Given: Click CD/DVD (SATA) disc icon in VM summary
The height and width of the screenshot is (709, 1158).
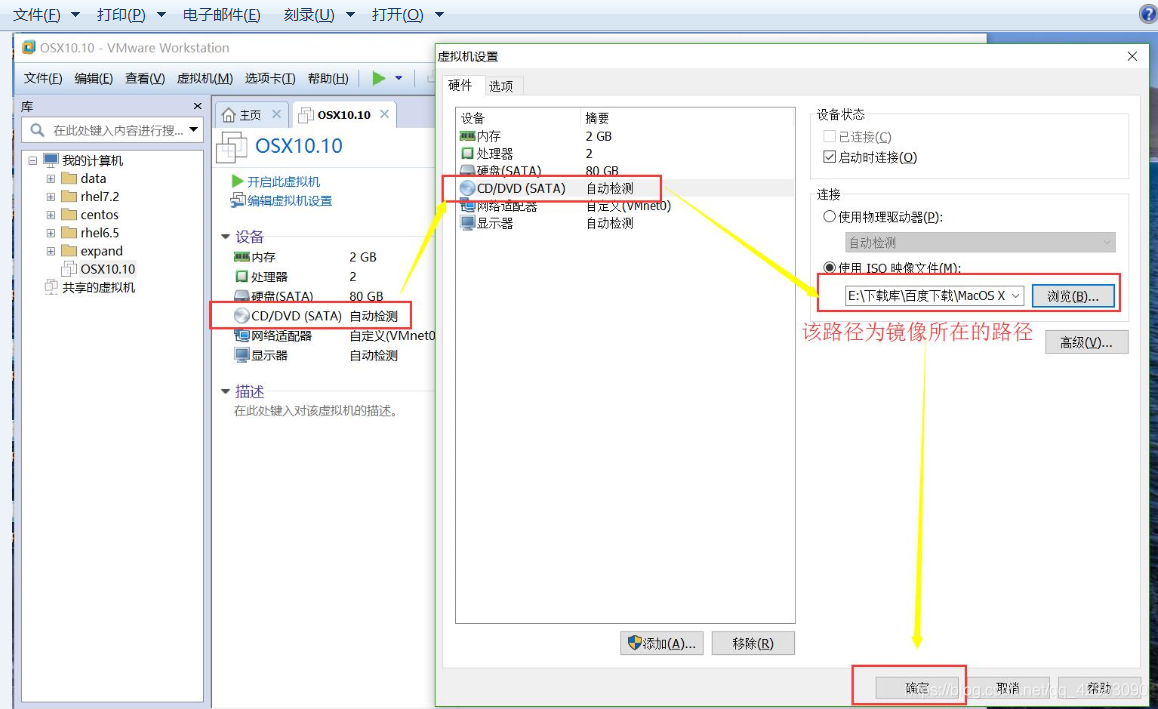Looking at the screenshot, I should (241, 315).
